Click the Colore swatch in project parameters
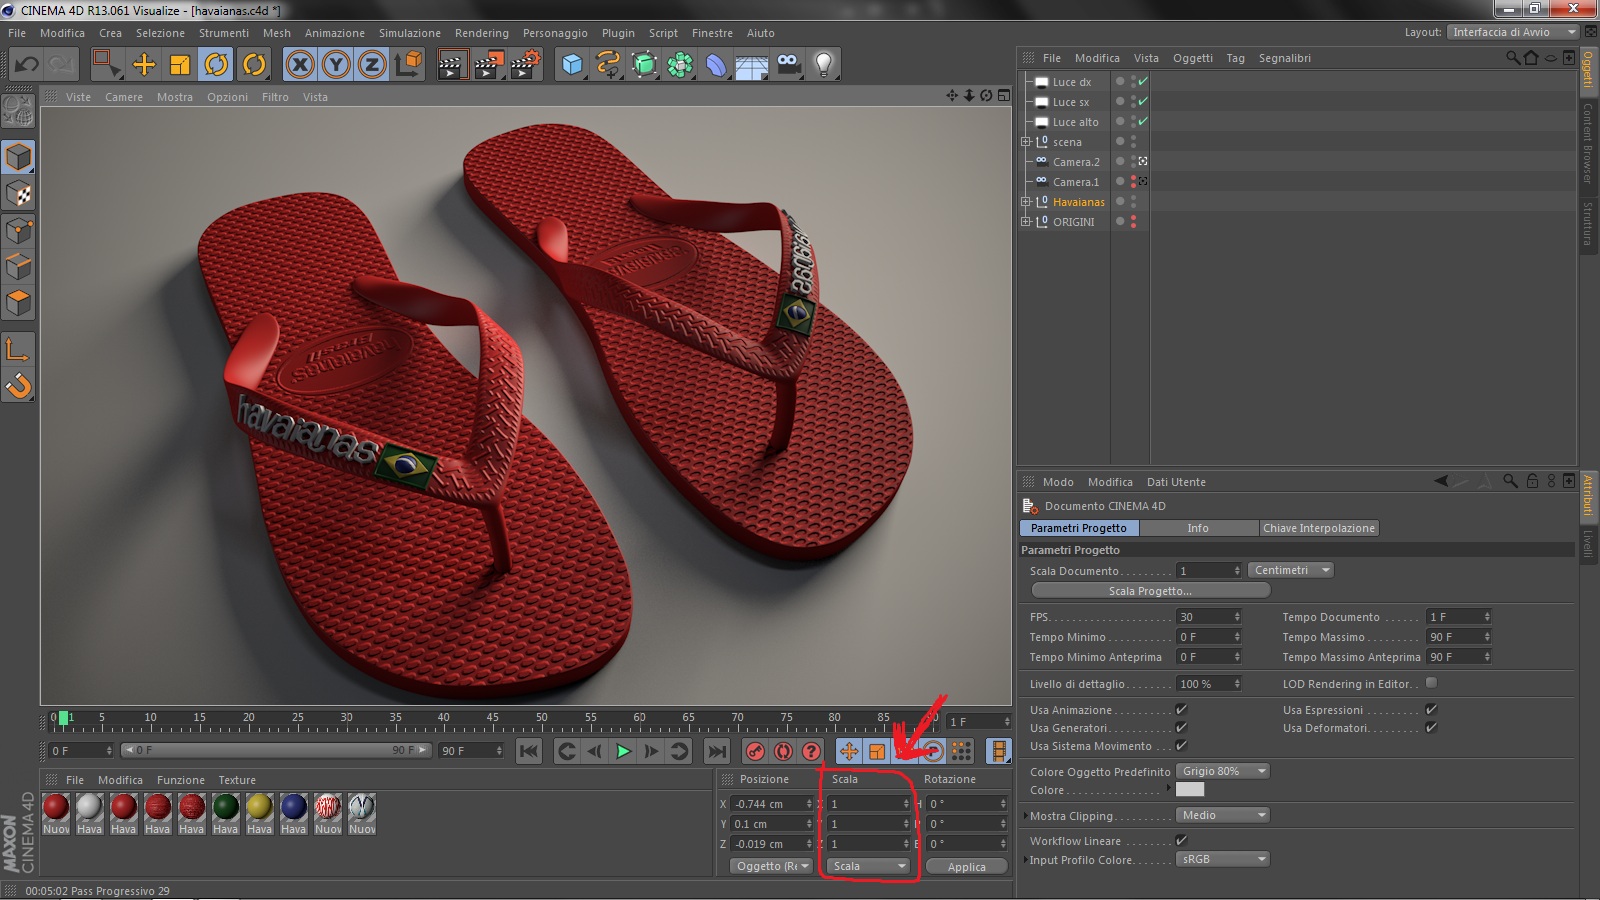This screenshot has height=900, width=1600. [x=1190, y=790]
